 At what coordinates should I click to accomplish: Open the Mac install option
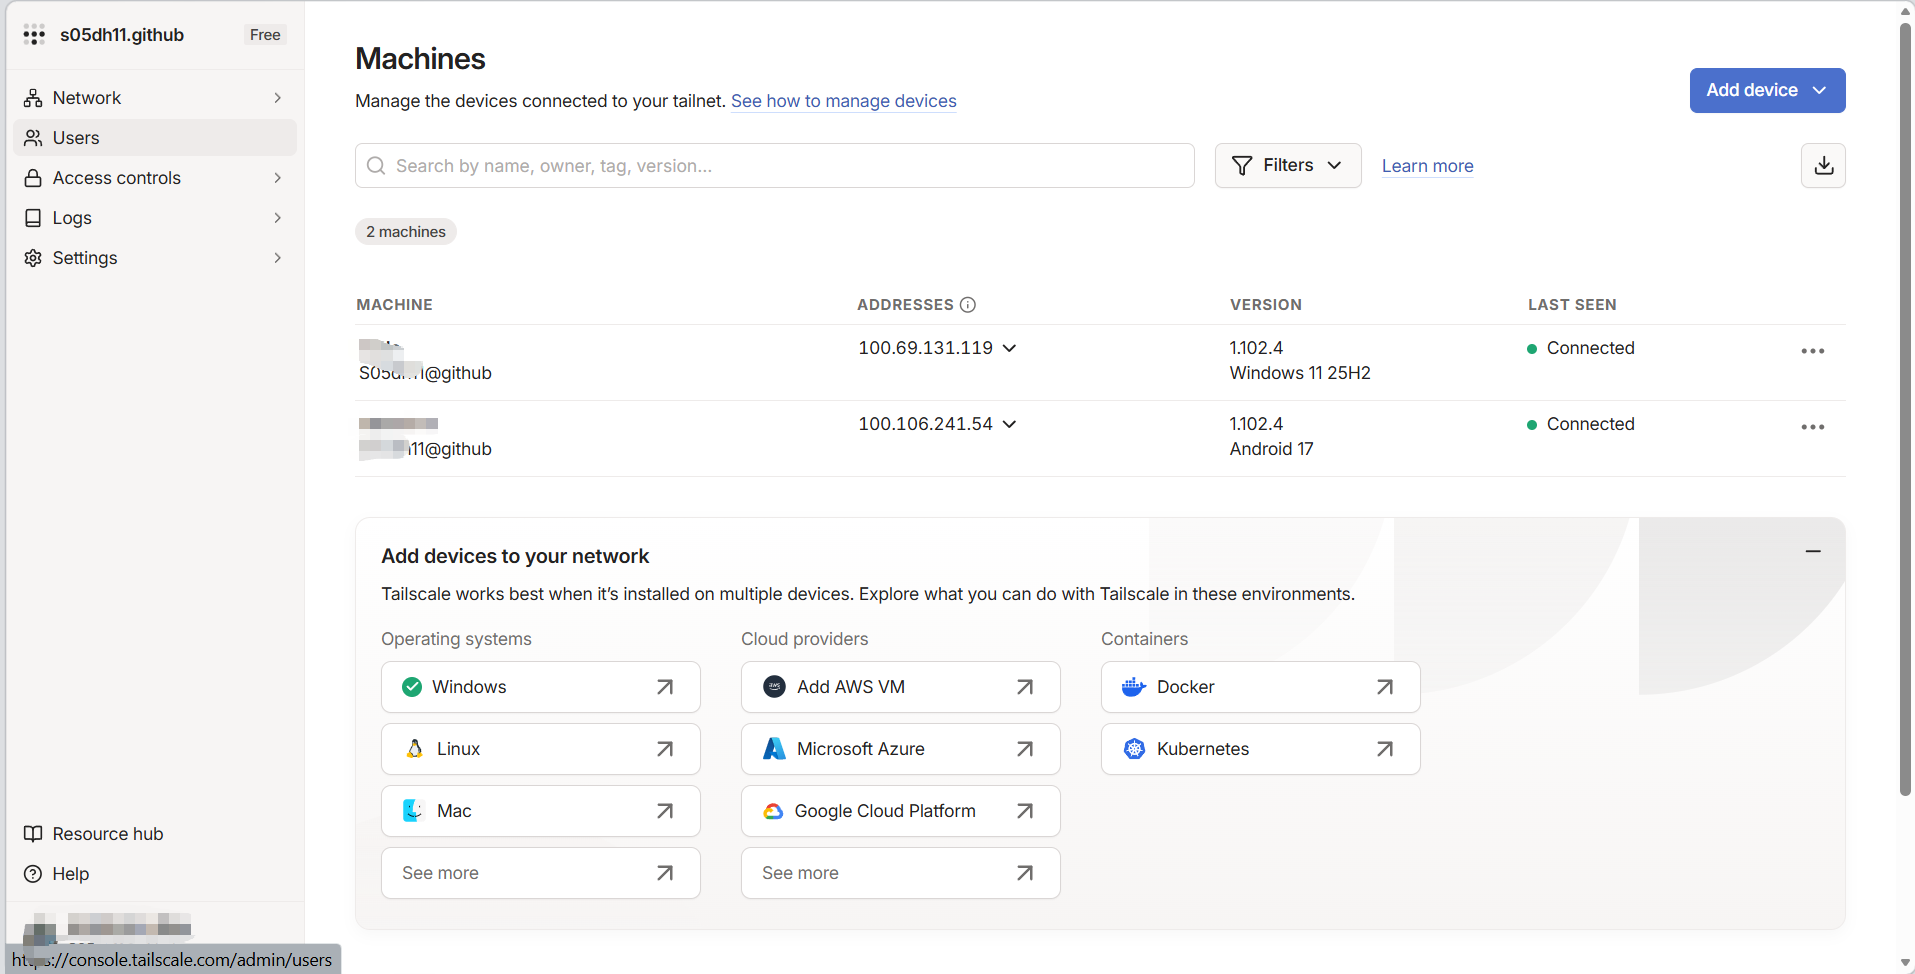(x=541, y=811)
